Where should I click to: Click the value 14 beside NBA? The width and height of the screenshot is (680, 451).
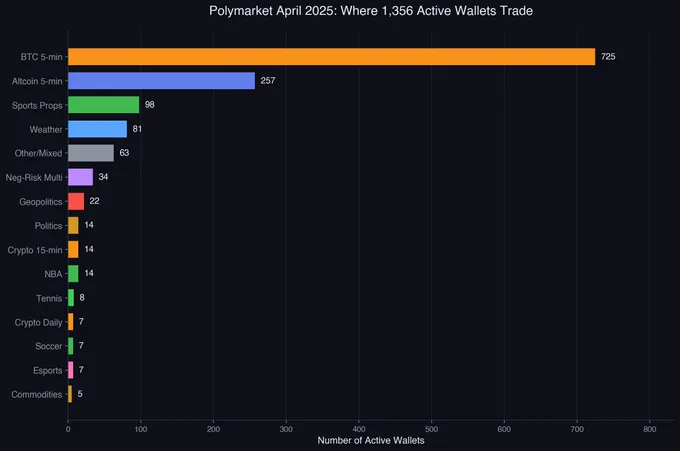(x=89, y=273)
